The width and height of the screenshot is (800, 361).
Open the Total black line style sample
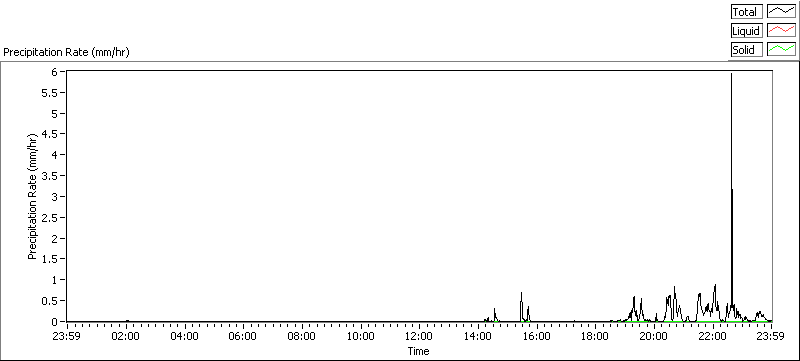(781, 12)
